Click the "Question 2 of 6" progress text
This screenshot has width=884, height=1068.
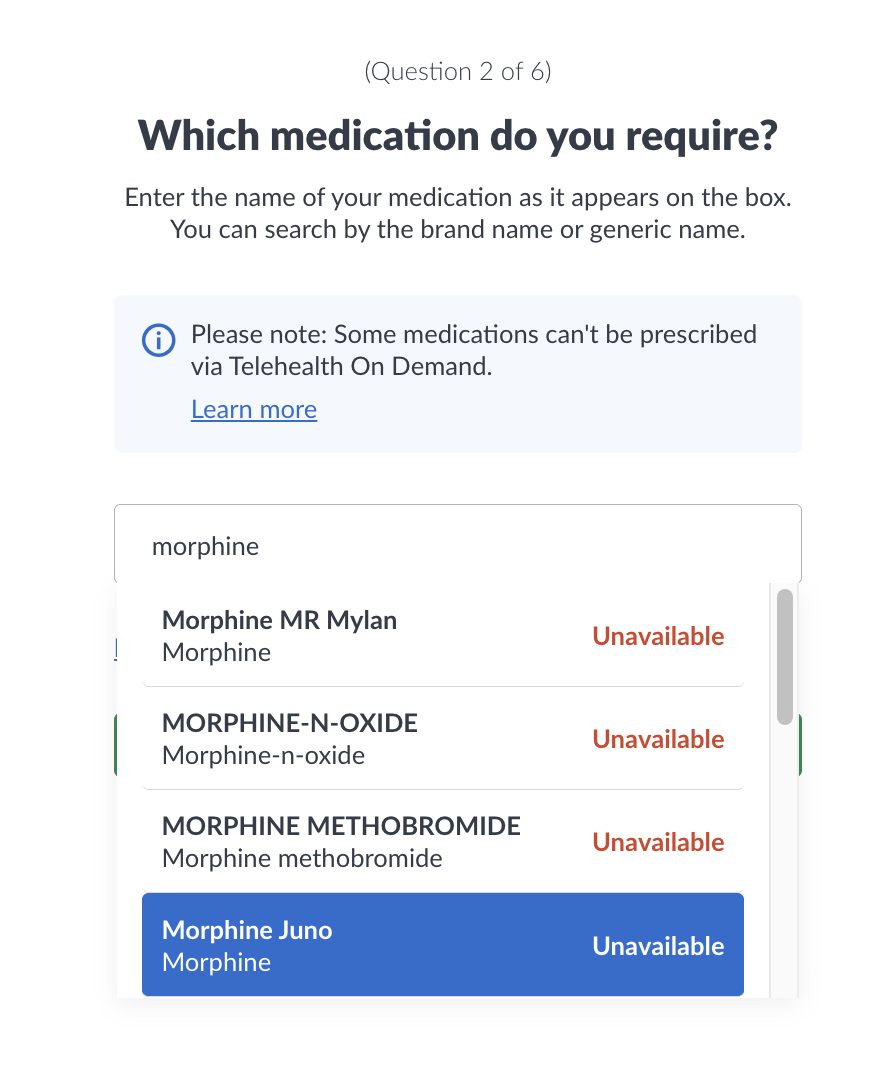point(457,72)
